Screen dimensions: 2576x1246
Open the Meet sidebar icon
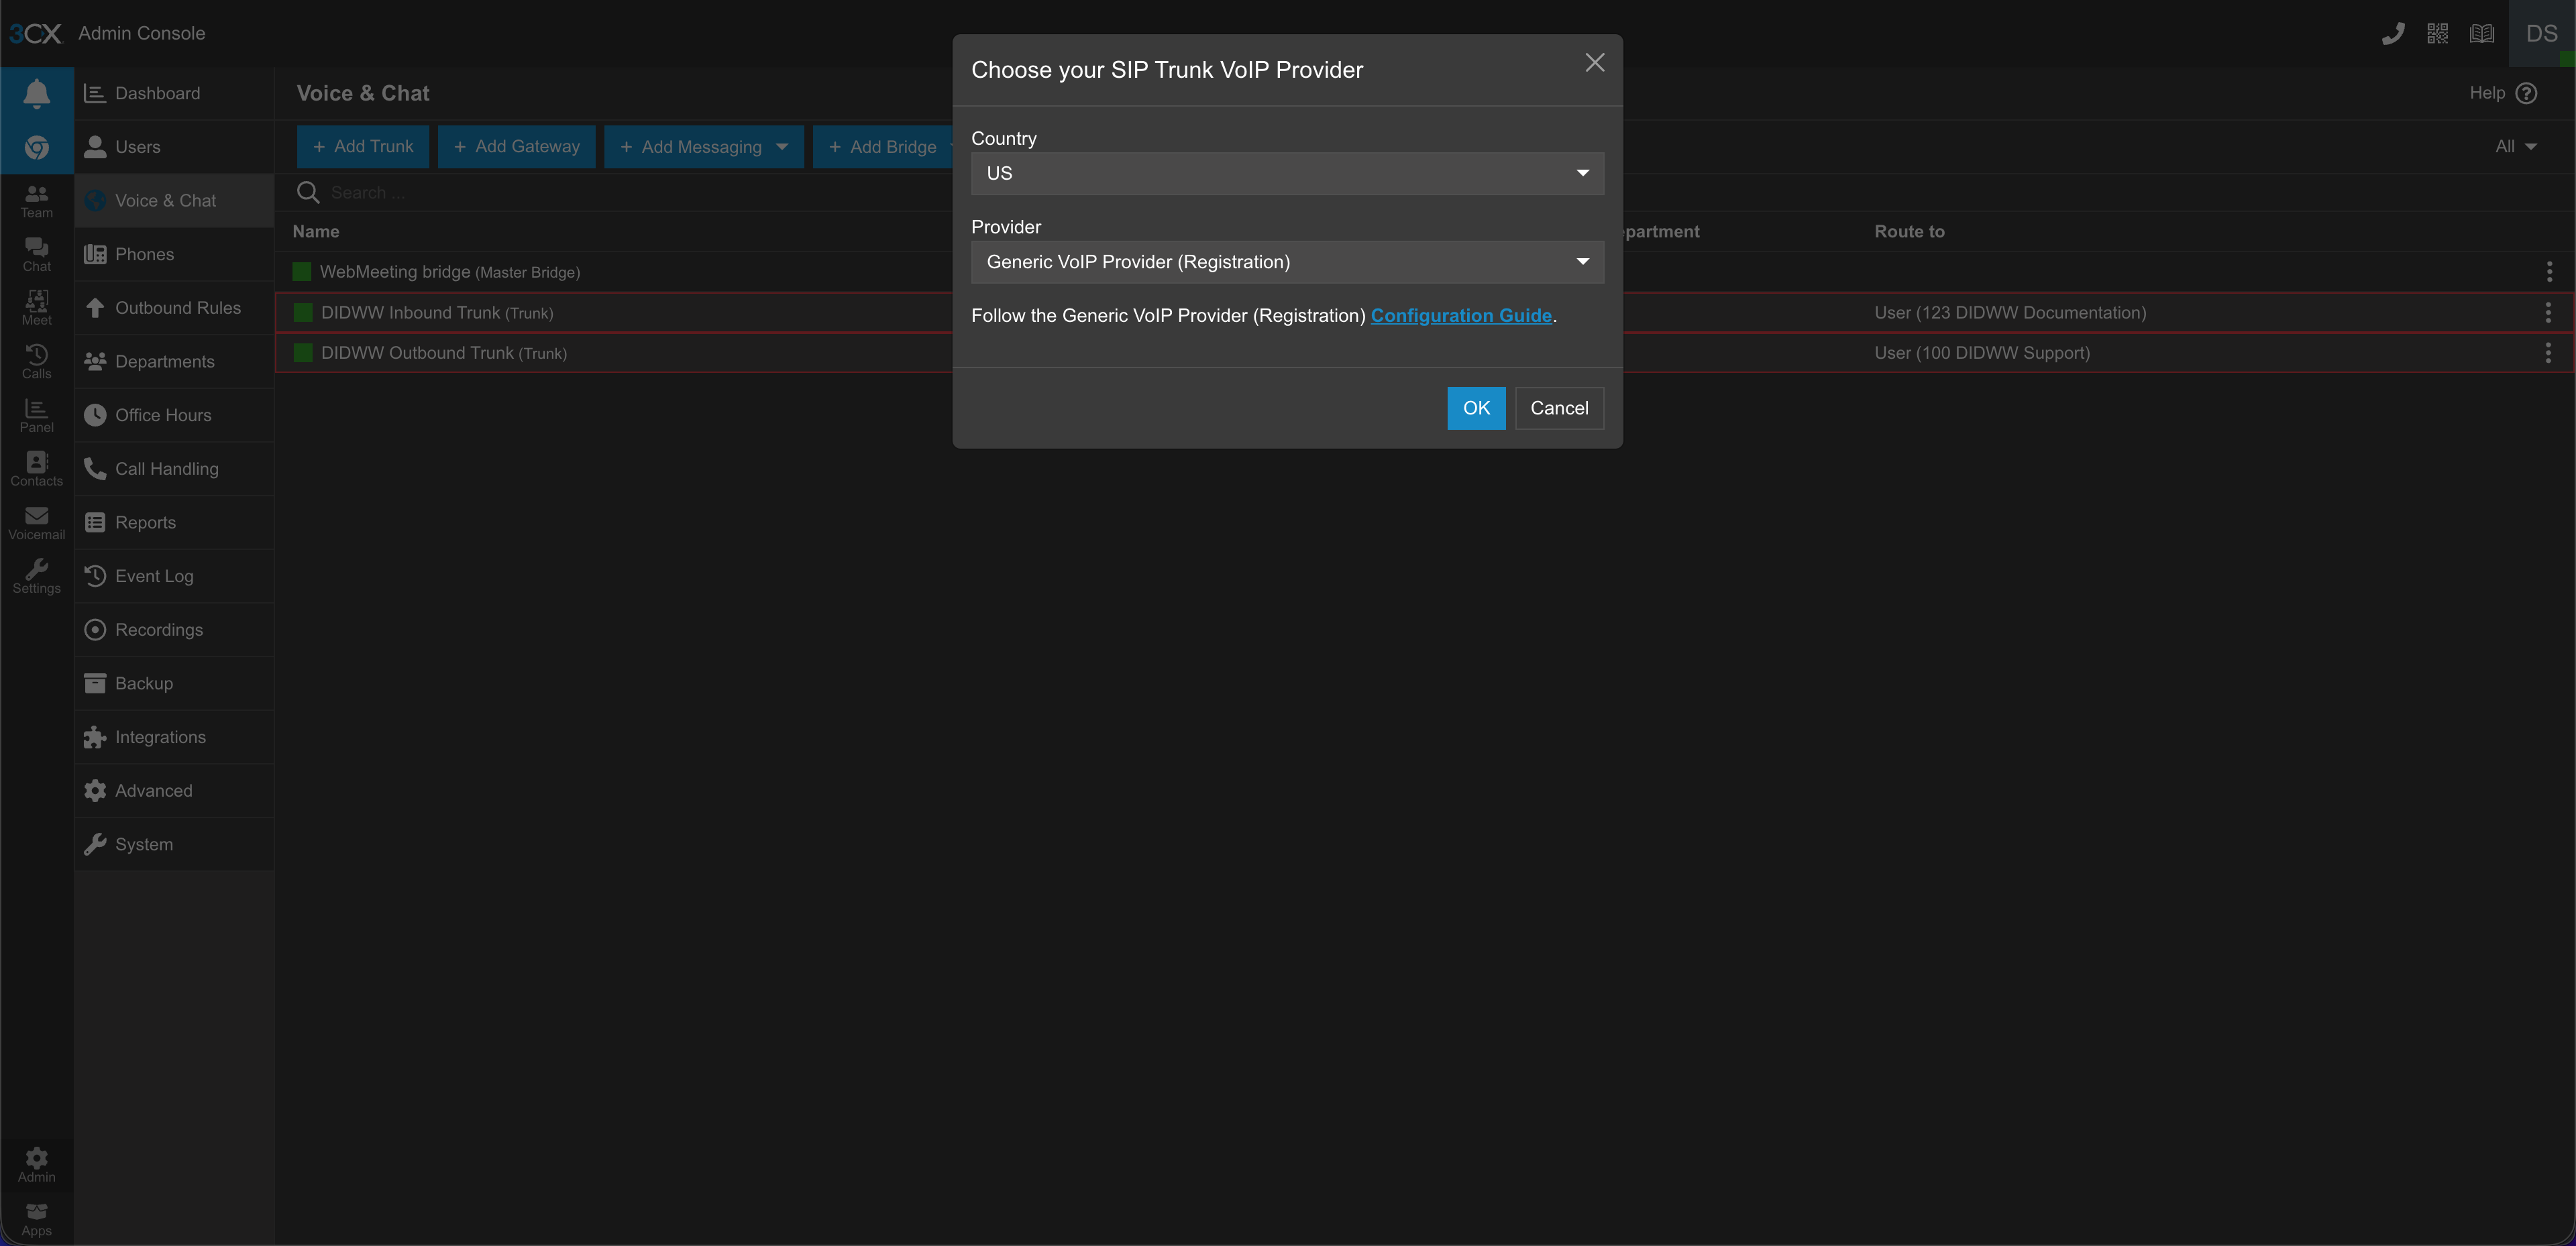coord(37,307)
